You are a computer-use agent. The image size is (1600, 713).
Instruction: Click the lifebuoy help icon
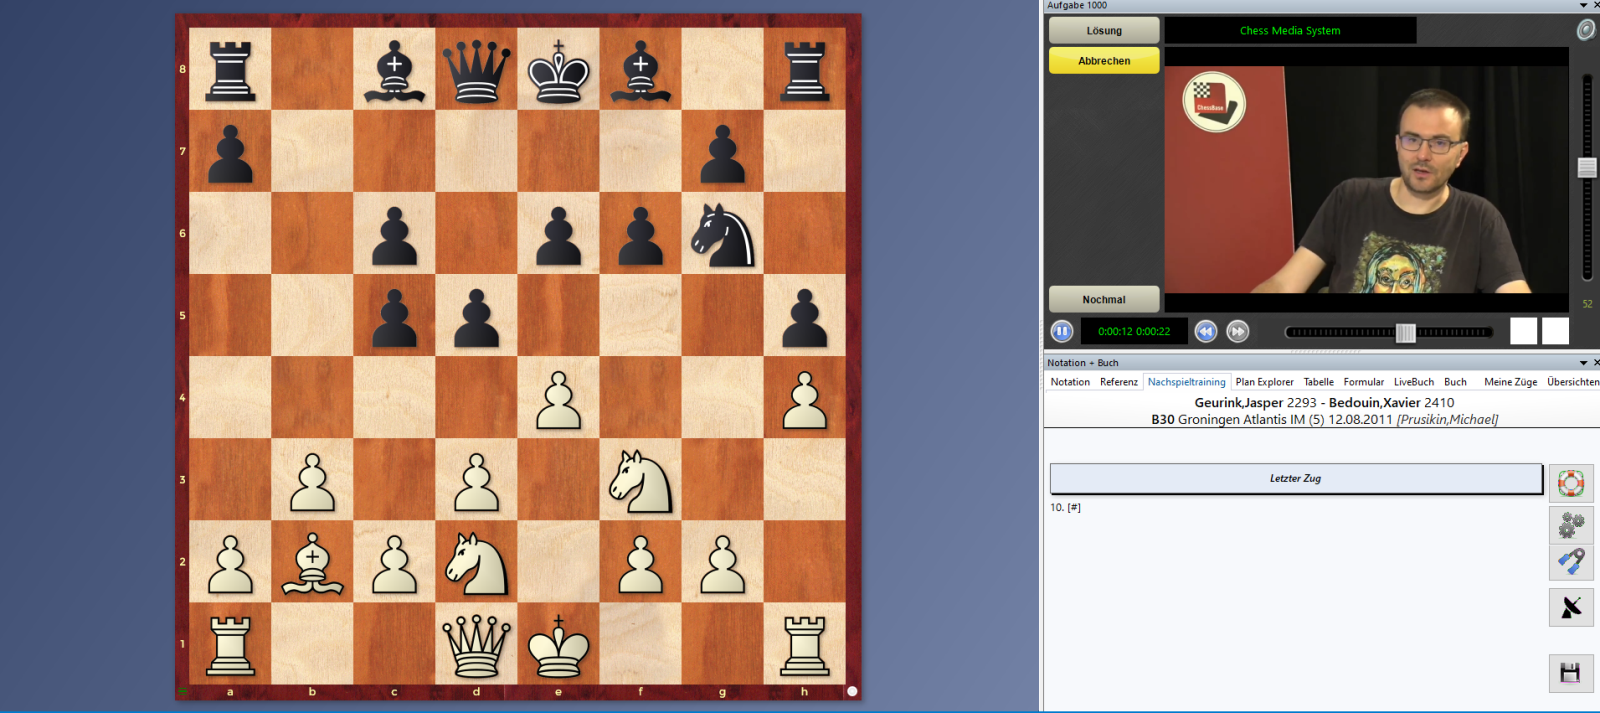(1571, 484)
